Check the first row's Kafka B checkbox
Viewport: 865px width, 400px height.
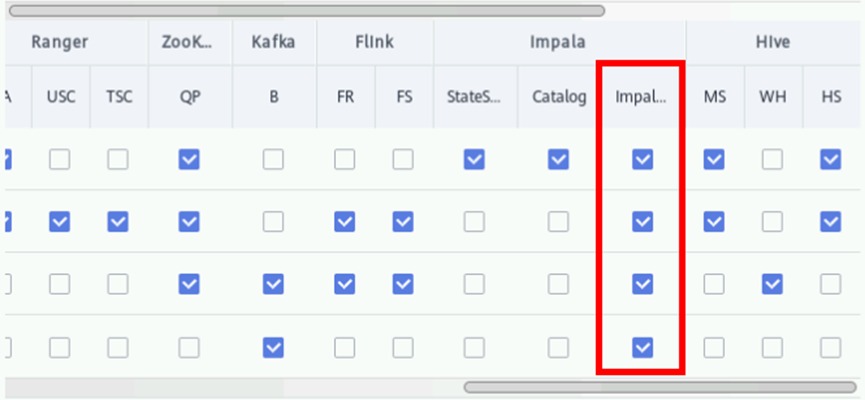click(273, 159)
